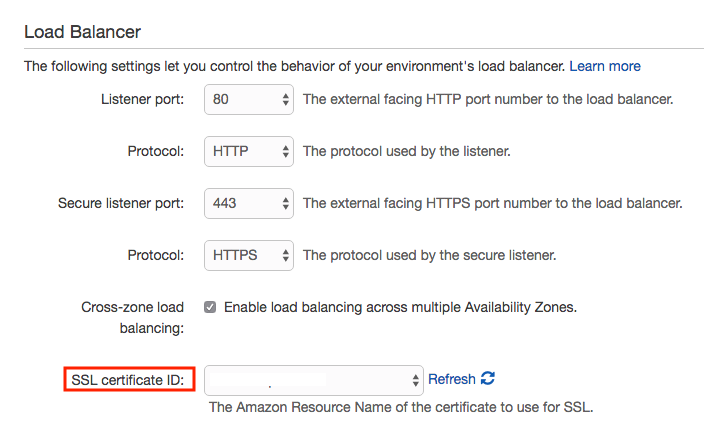Expand the Secure listener port 443 dropdown
The width and height of the screenshot is (704, 443).
click(x=249, y=203)
